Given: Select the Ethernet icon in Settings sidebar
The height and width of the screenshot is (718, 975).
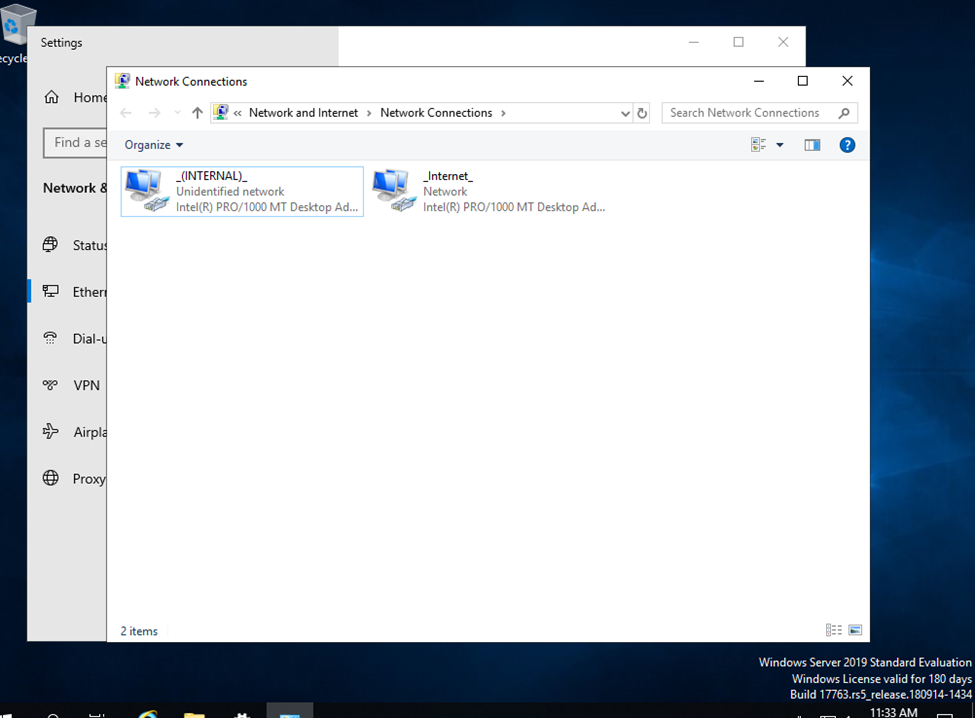Looking at the screenshot, I should click(50, 291).
